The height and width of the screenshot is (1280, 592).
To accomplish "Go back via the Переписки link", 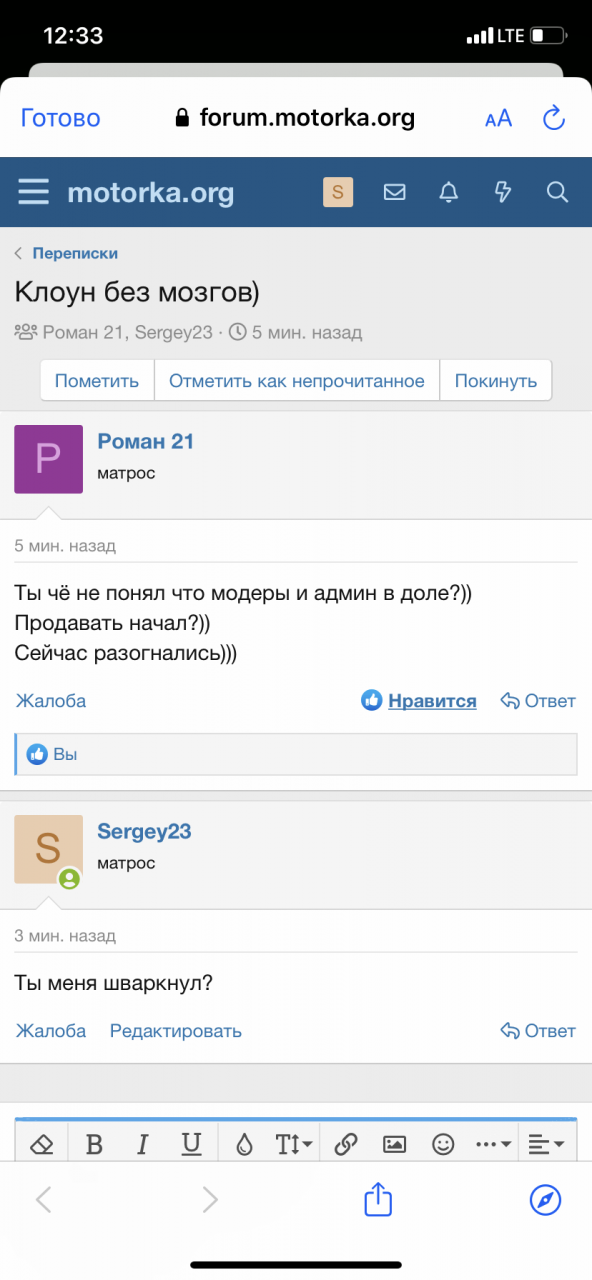I will pos(75,253).
